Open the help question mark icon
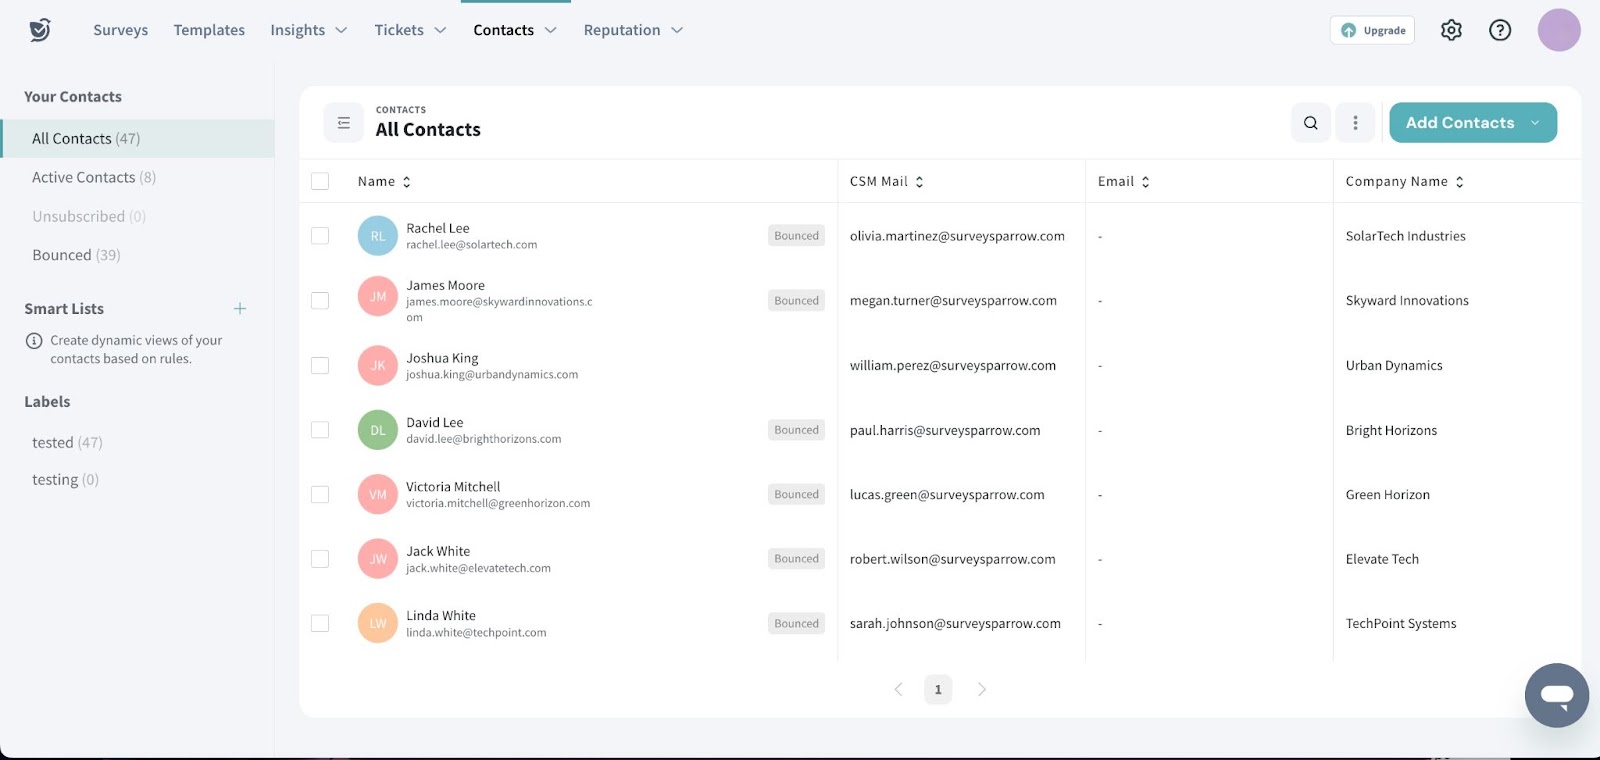This screenshot has height=760, width=1600. click(x=1500, y=30)
